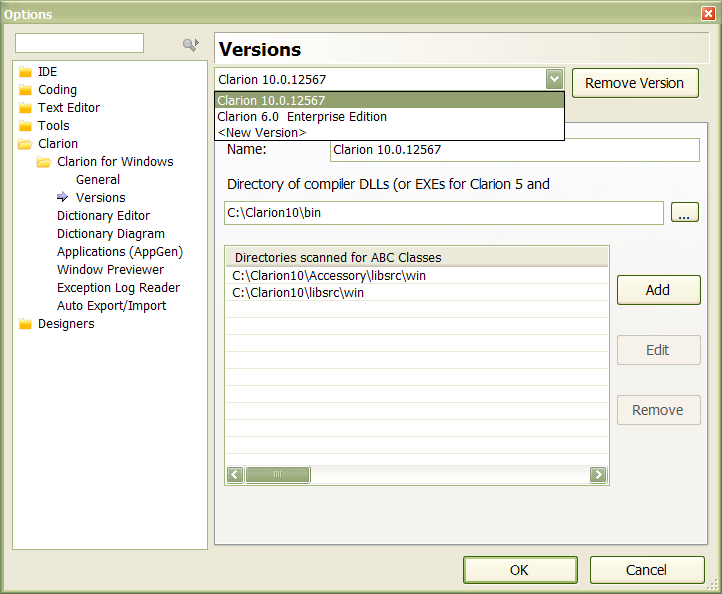Image resolution: width=722 pixels, height=594 pixels.
Task: Click the Tools folder icon
Action: pos(26,126)
